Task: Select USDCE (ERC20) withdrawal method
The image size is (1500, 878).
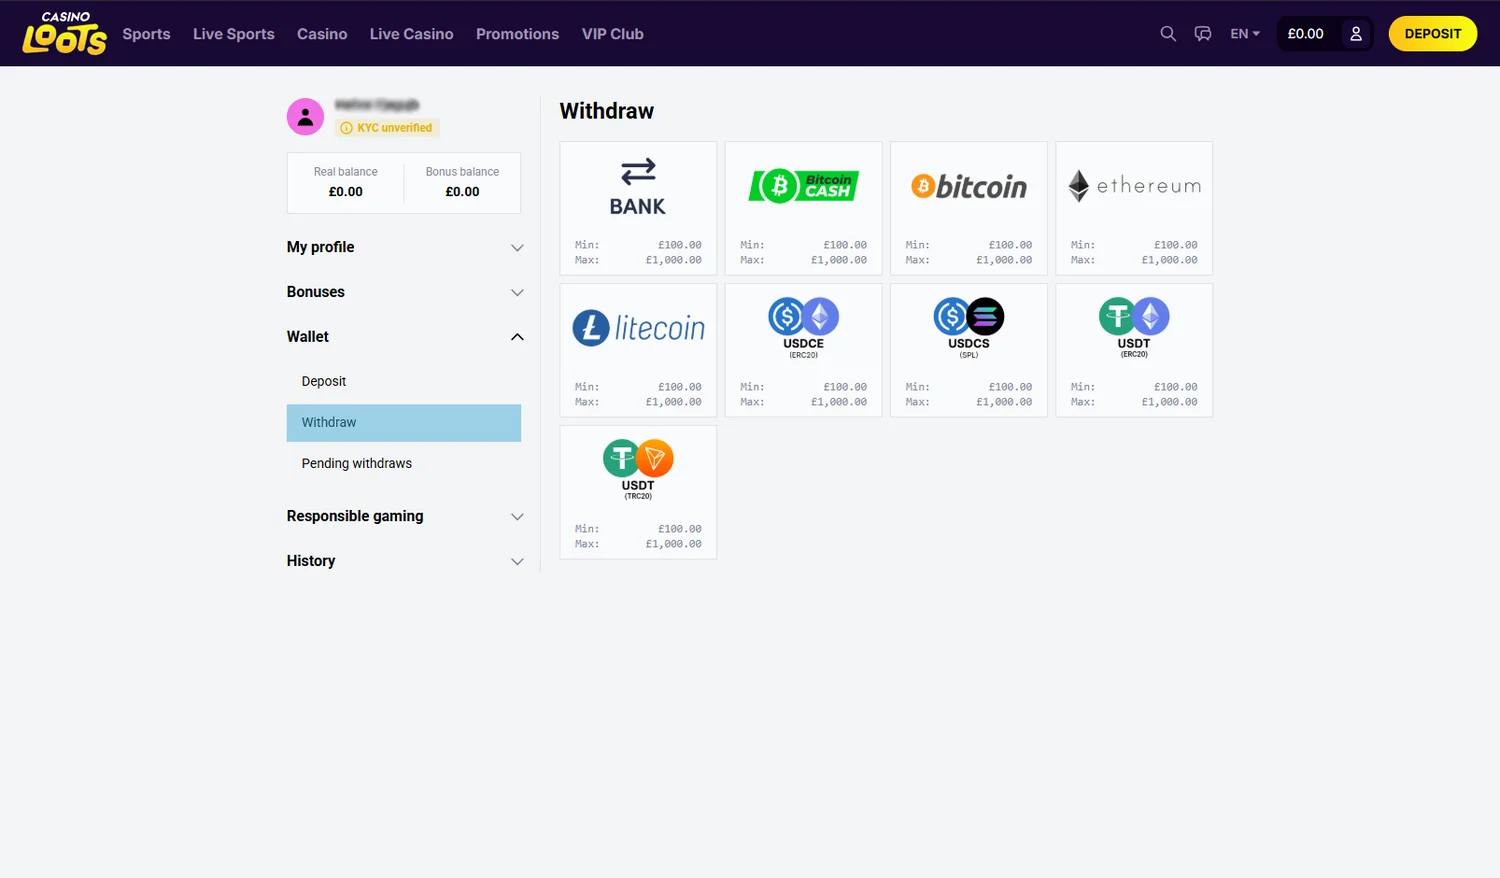Action: tap(804, 350)
